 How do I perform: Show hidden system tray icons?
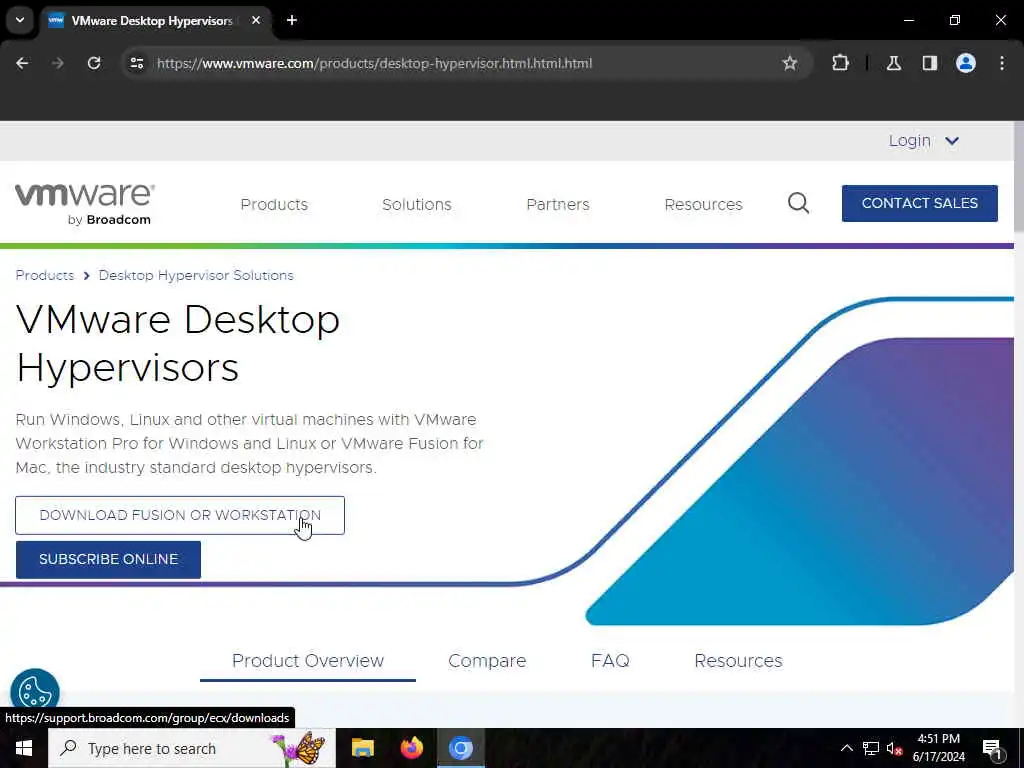(846, 748)
